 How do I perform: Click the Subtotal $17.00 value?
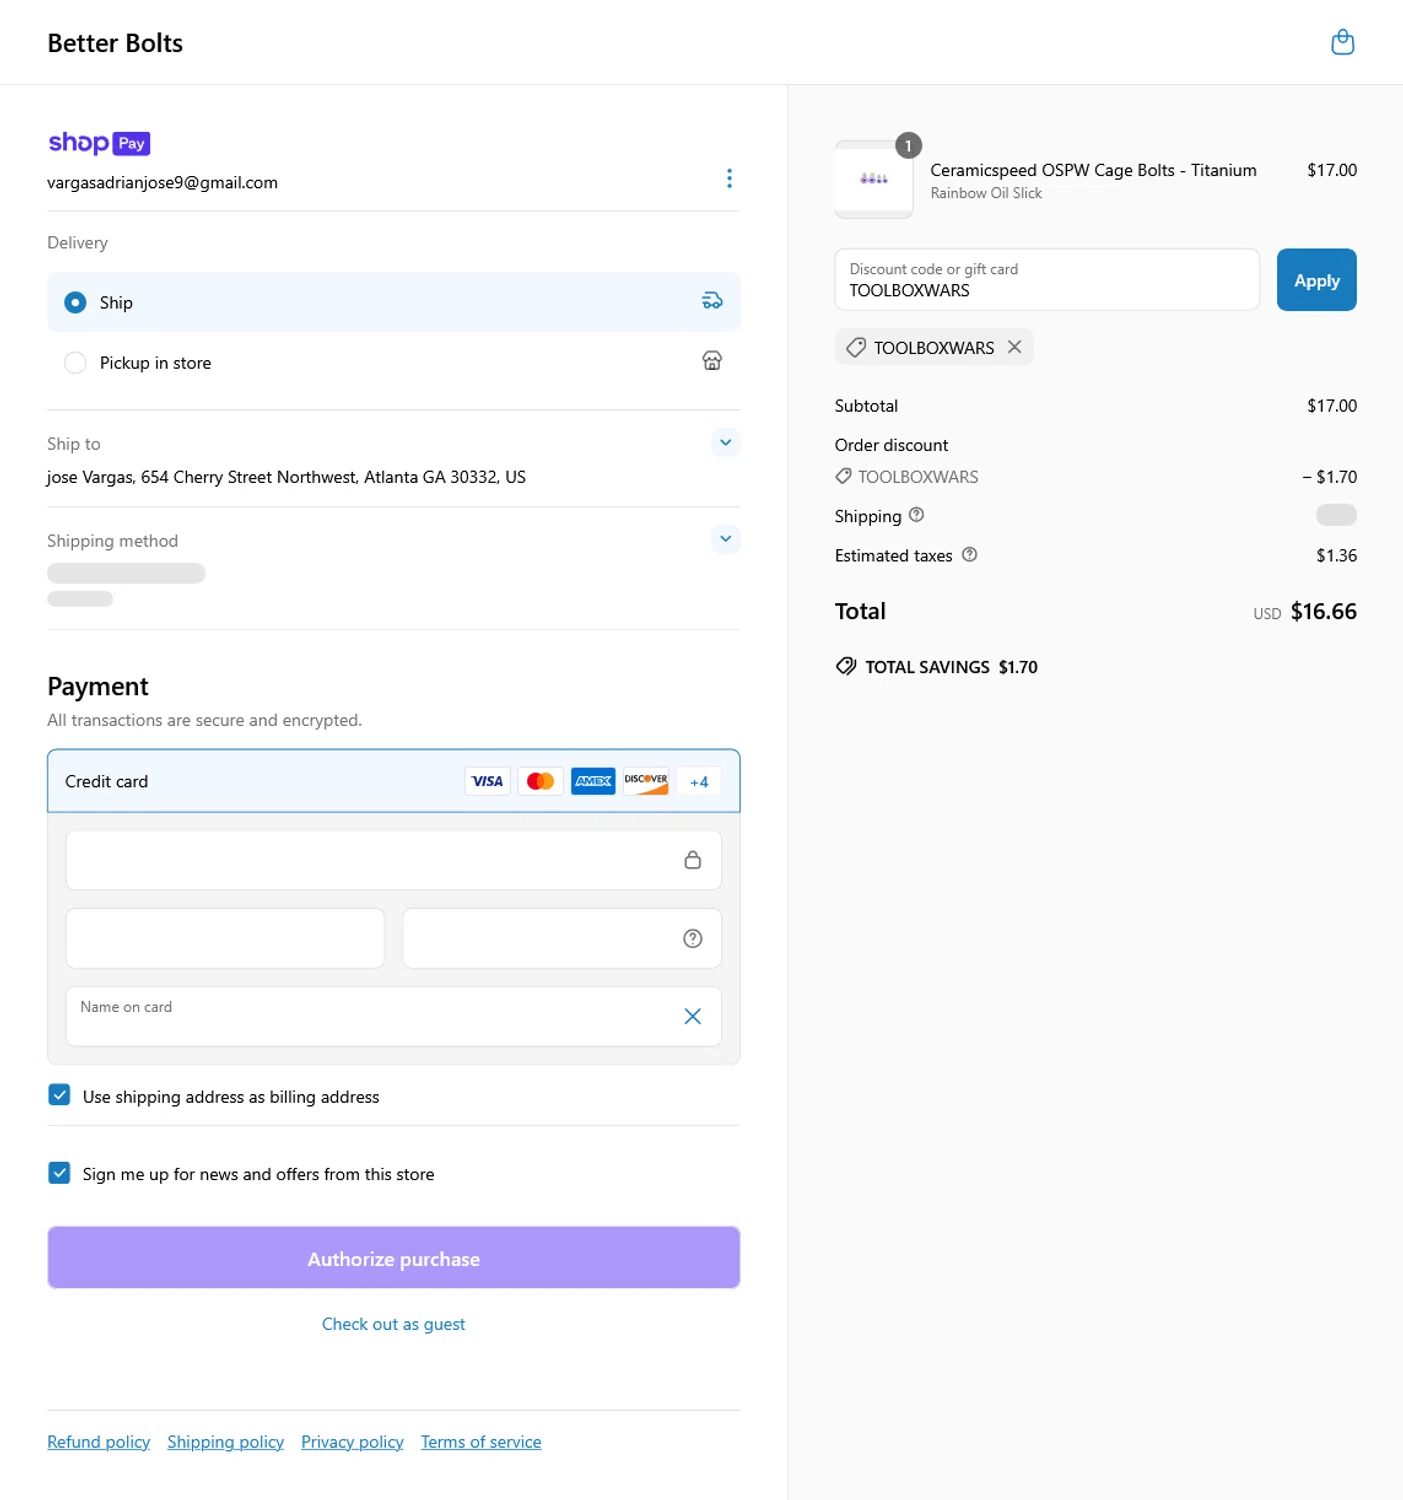1332,406
